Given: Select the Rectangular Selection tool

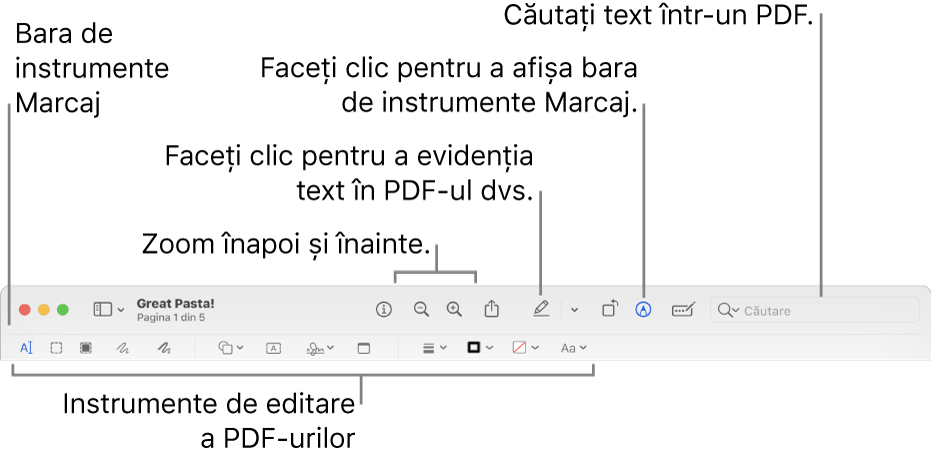Looking at the screenshot, I should 56,348.
